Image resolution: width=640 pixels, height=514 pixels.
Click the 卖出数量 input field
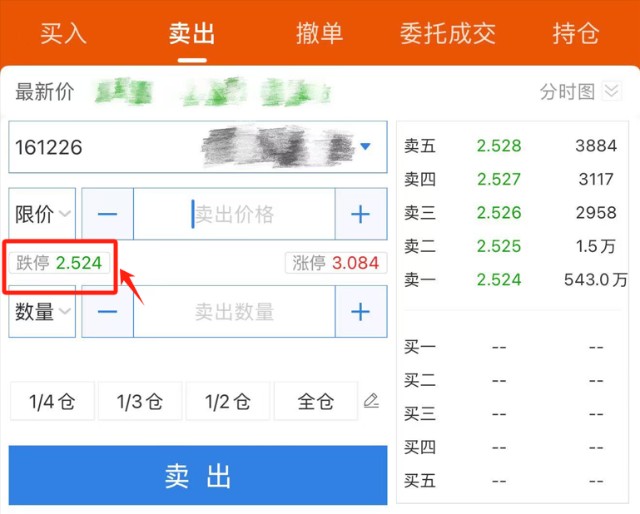click(234, 312)
